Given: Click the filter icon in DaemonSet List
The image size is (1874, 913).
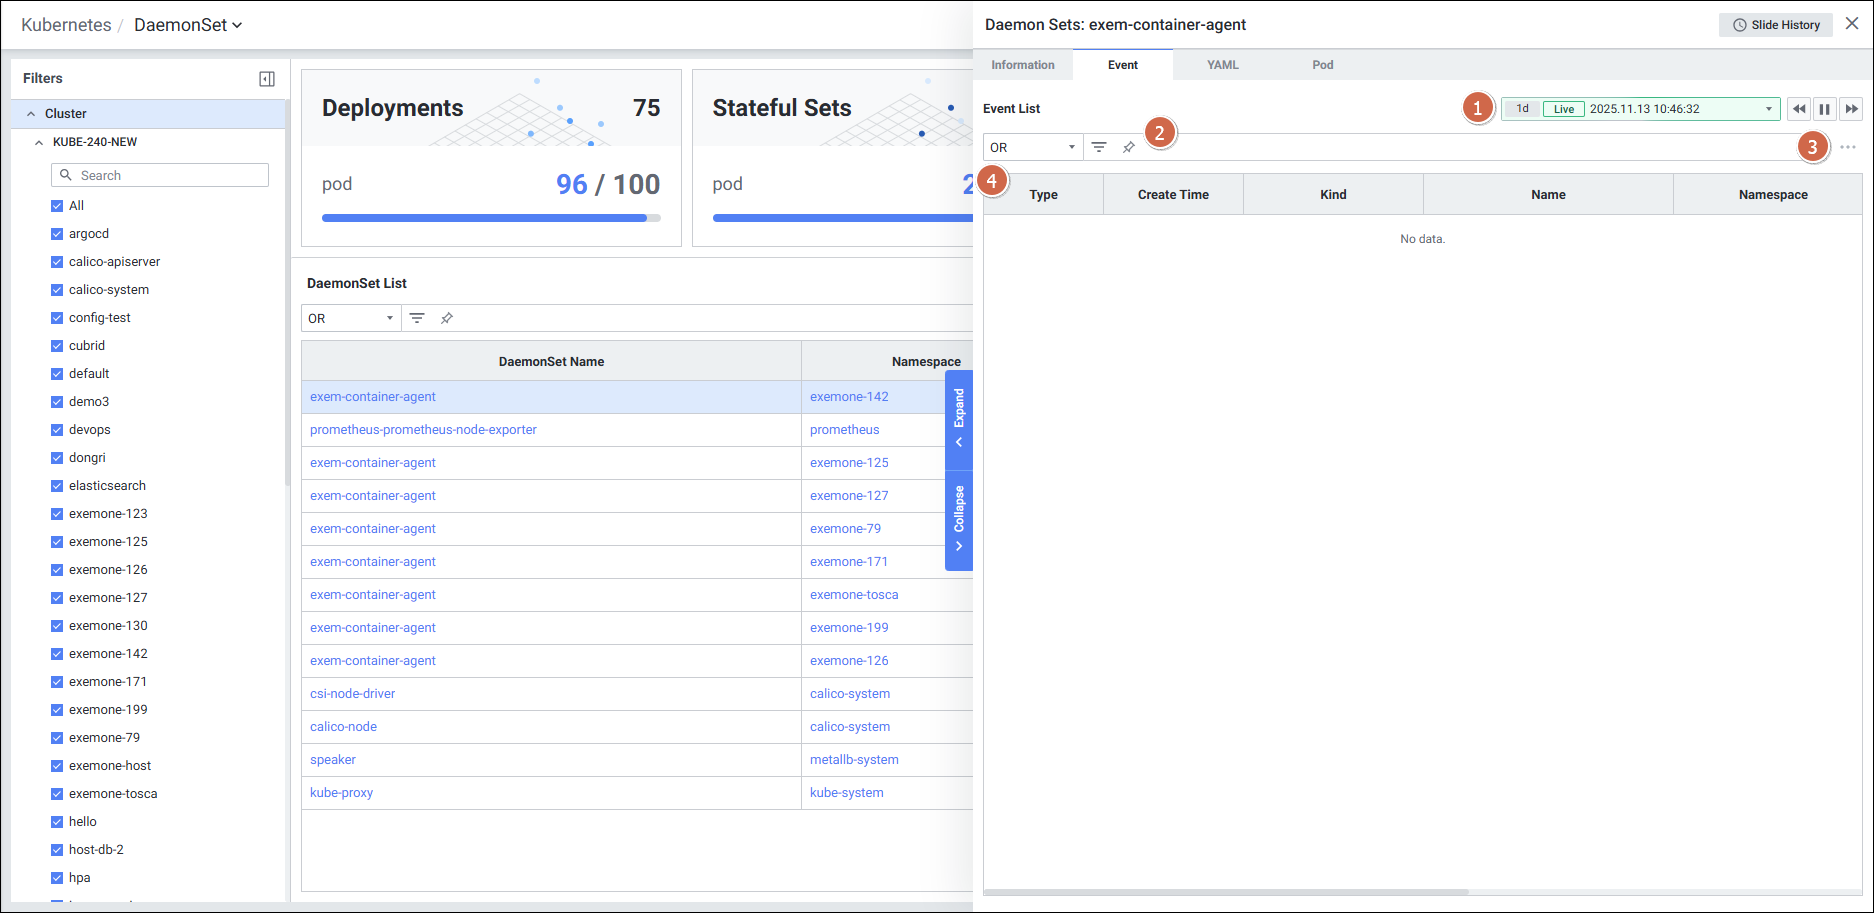Looking at the screenshot, I should coord(417,318).
